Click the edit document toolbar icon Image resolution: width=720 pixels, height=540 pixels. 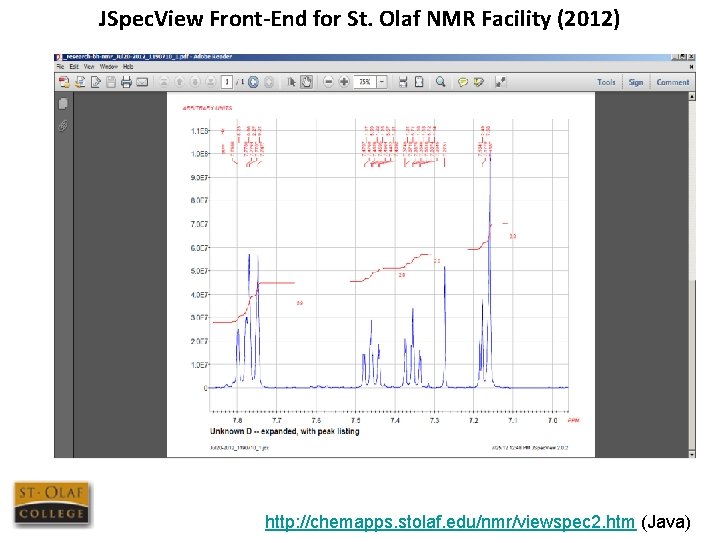96,82
